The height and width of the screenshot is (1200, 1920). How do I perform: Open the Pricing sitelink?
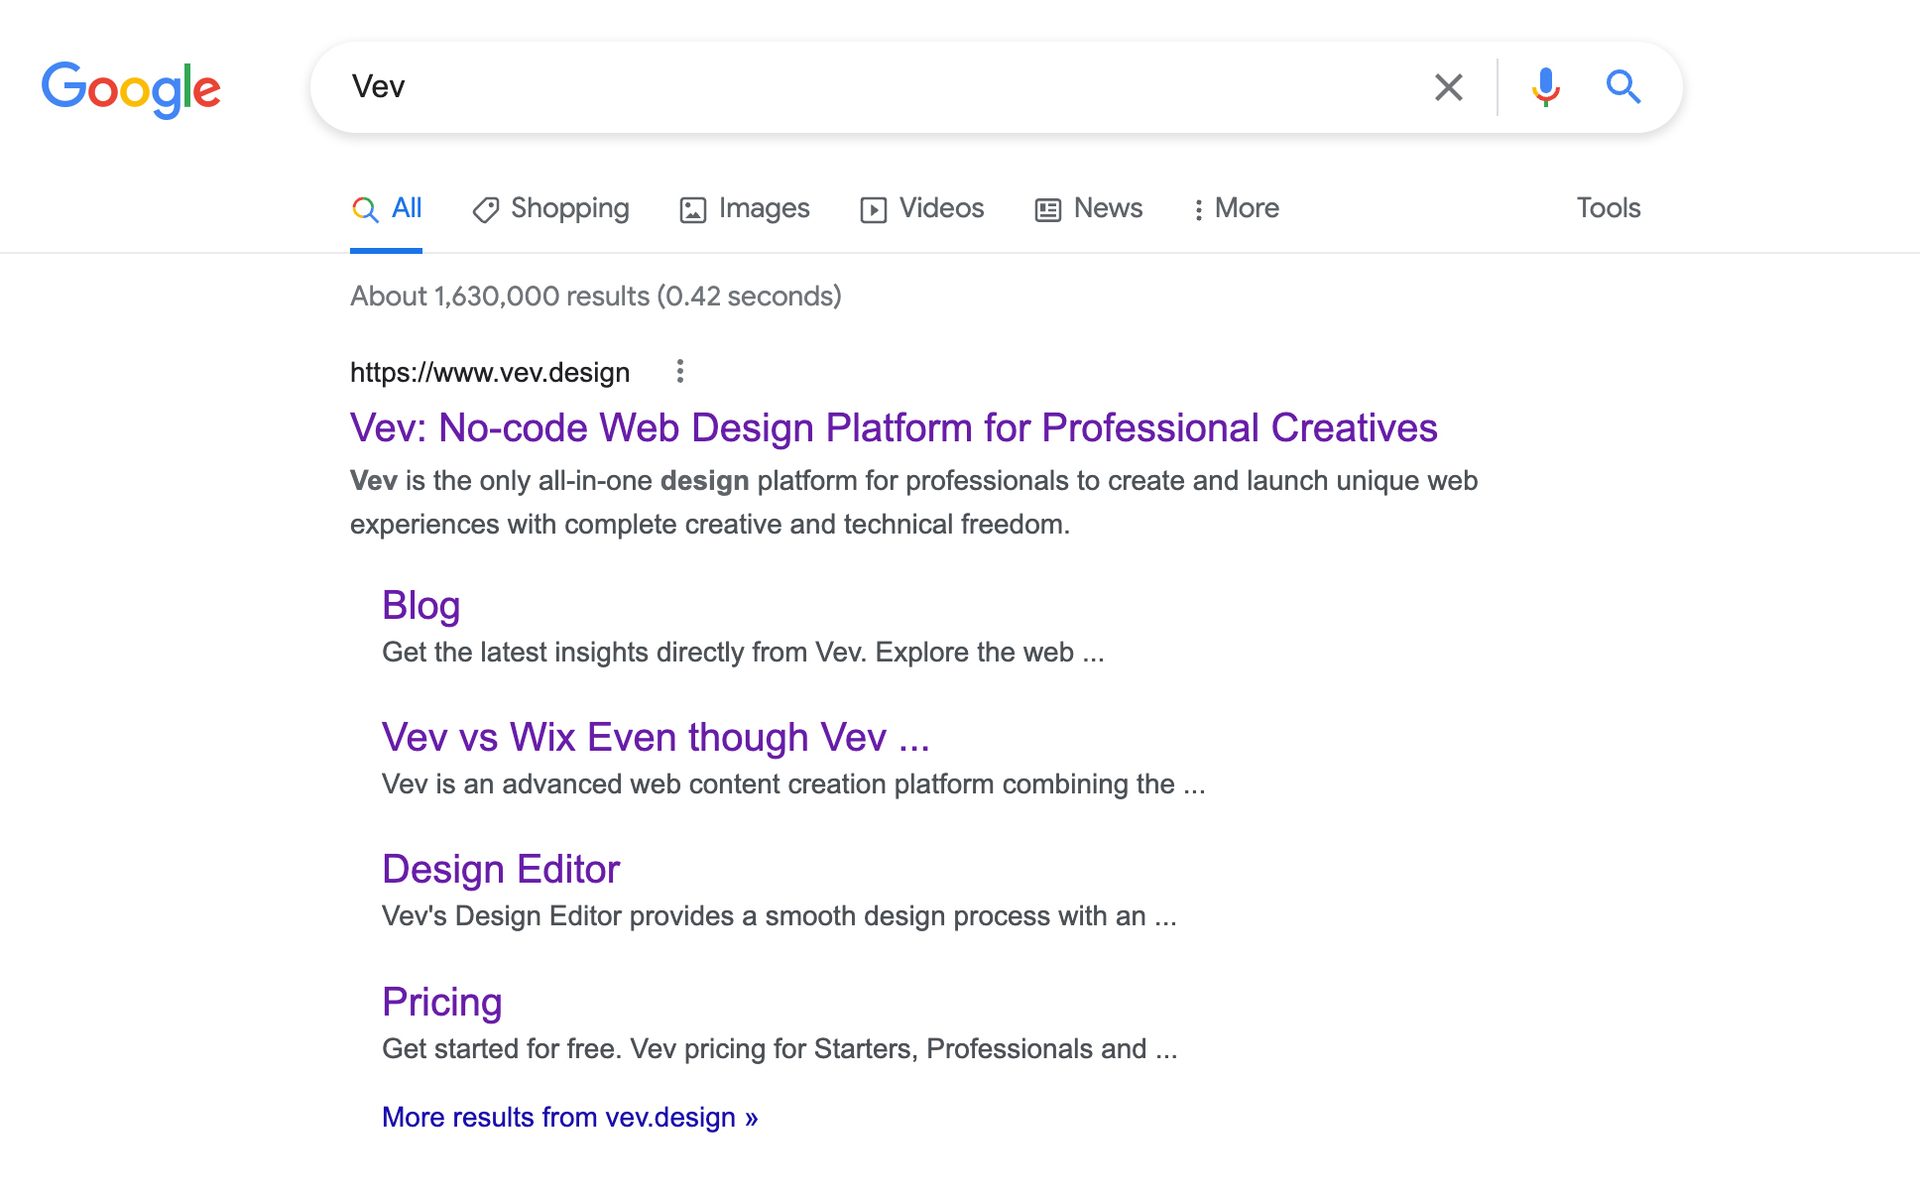point(442,1002)
